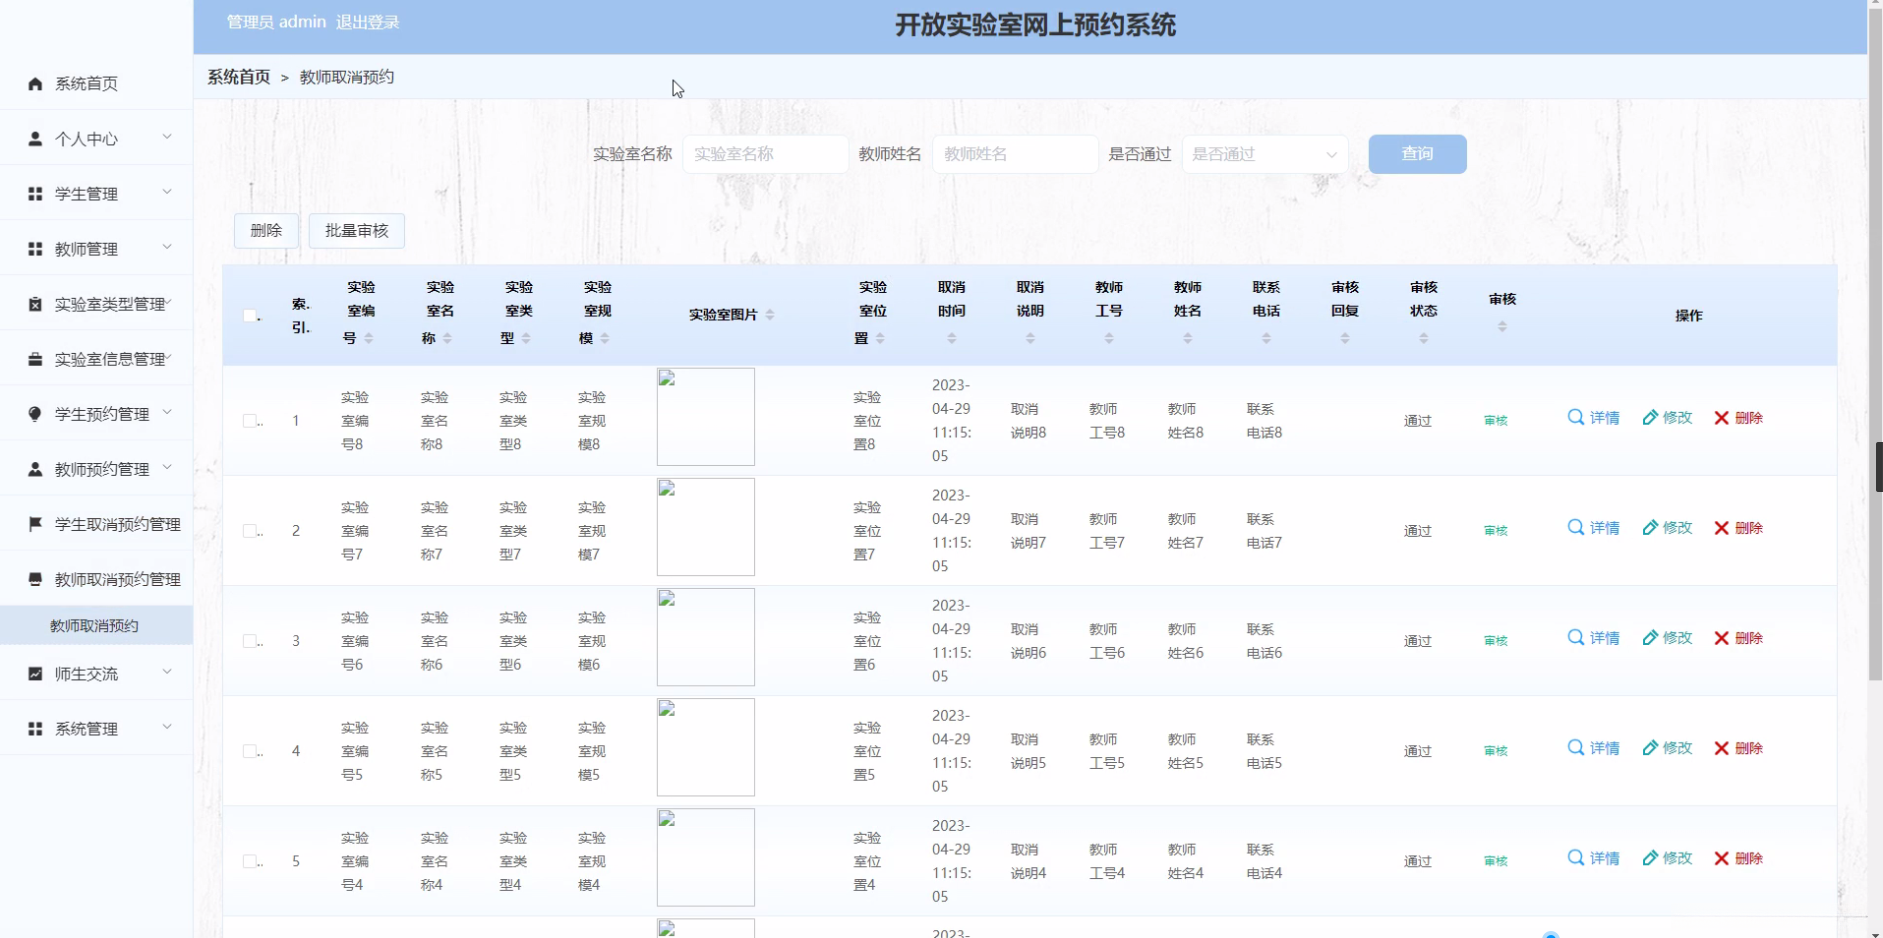Image resolution: width=1883 pixels, height=938 pixels.
Task: Click the briefcase icon beside 实验室信息管理
Action: point(35,359)
